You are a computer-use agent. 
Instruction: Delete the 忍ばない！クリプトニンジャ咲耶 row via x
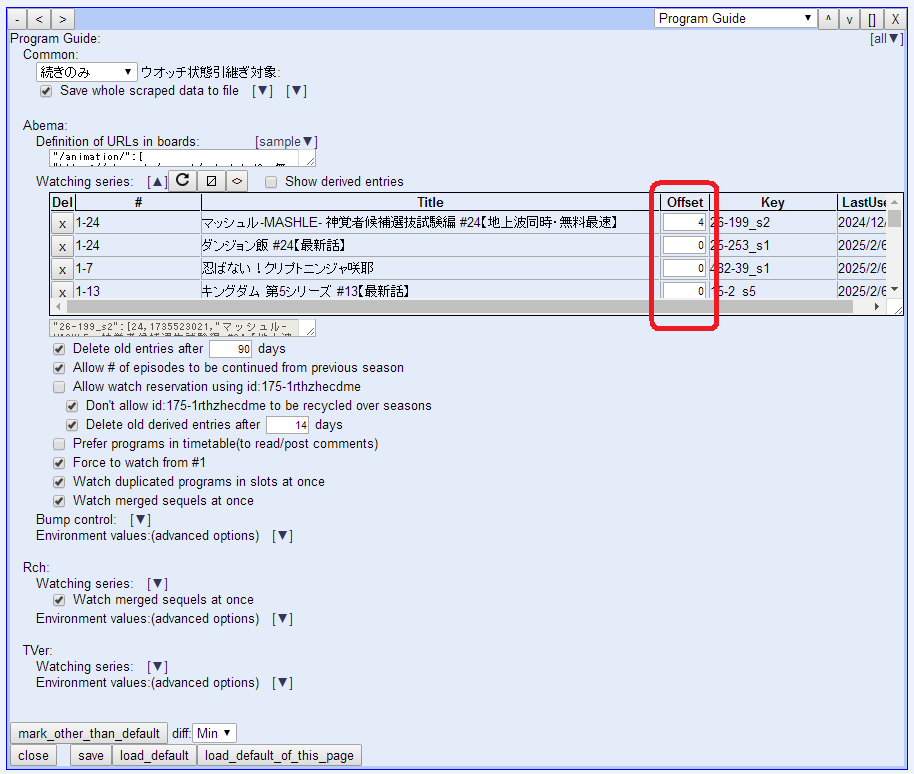coord(62,269)
